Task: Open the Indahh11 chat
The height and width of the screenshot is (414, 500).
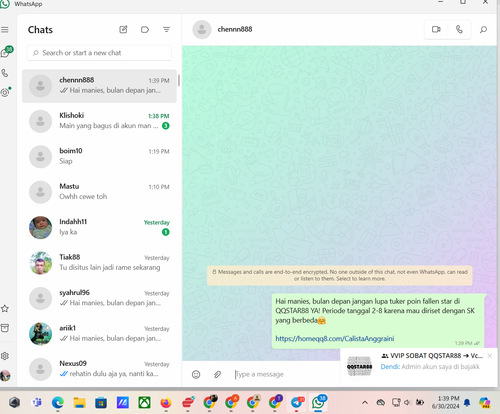Action: pyautogui.click(x=99, y=228)
